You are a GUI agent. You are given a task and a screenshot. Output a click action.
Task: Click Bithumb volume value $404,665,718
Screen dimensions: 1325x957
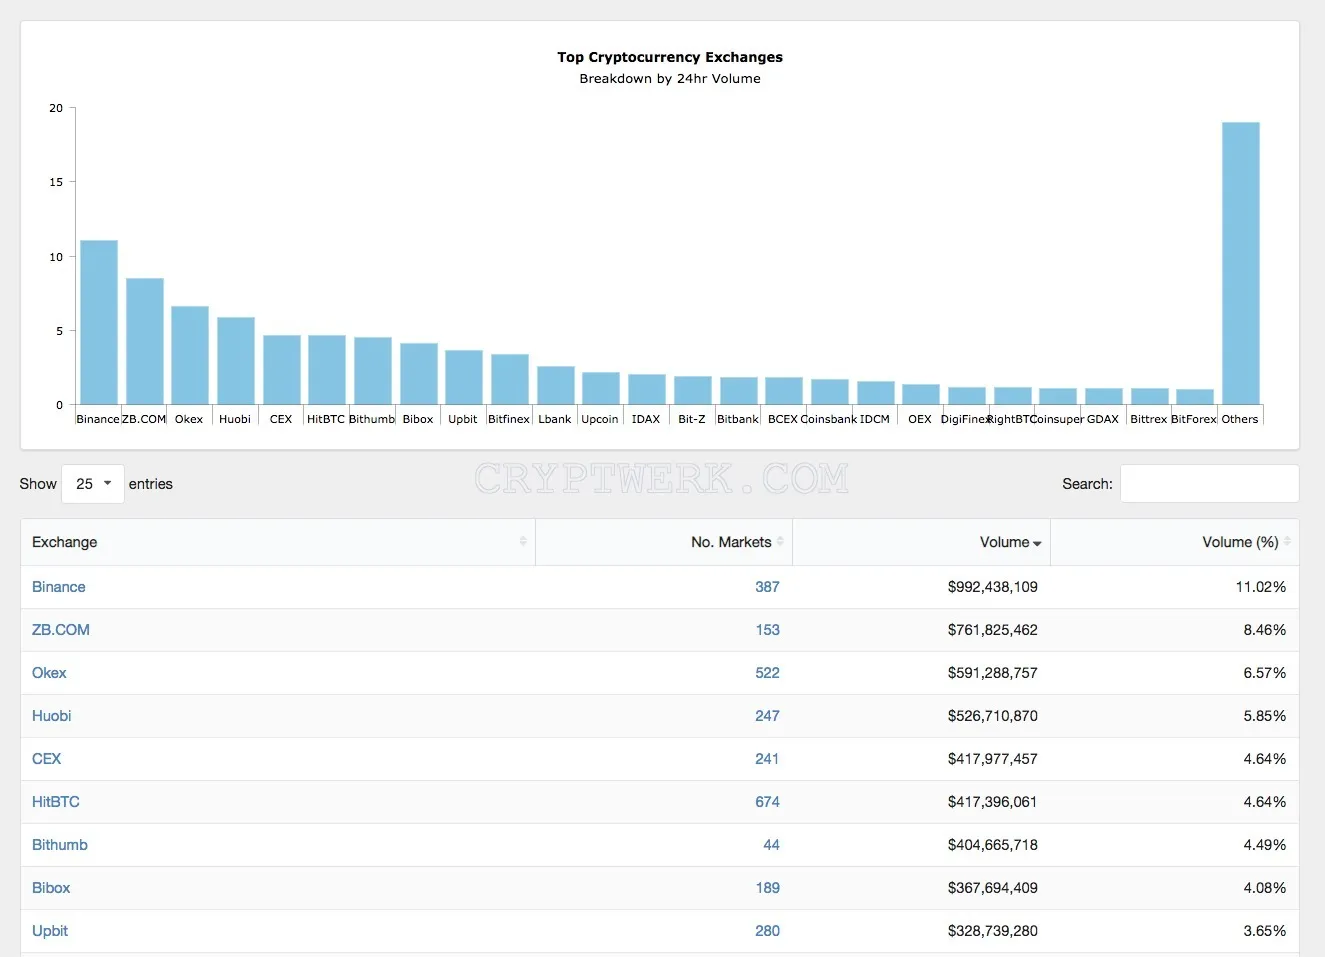click(x=993, y=845)
